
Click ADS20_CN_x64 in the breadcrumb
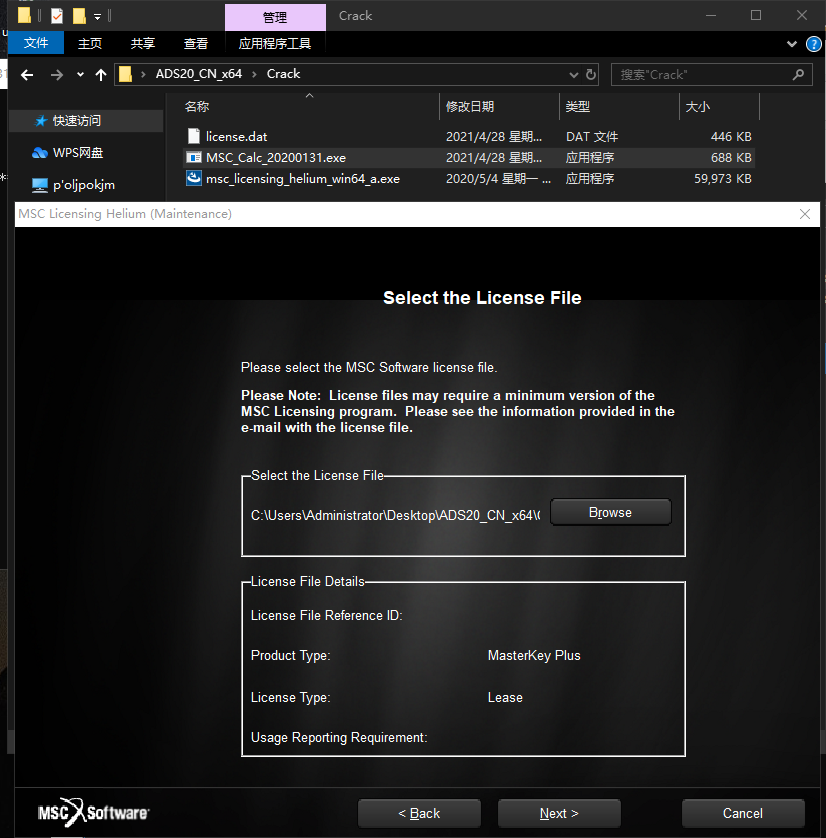point(199,74)
